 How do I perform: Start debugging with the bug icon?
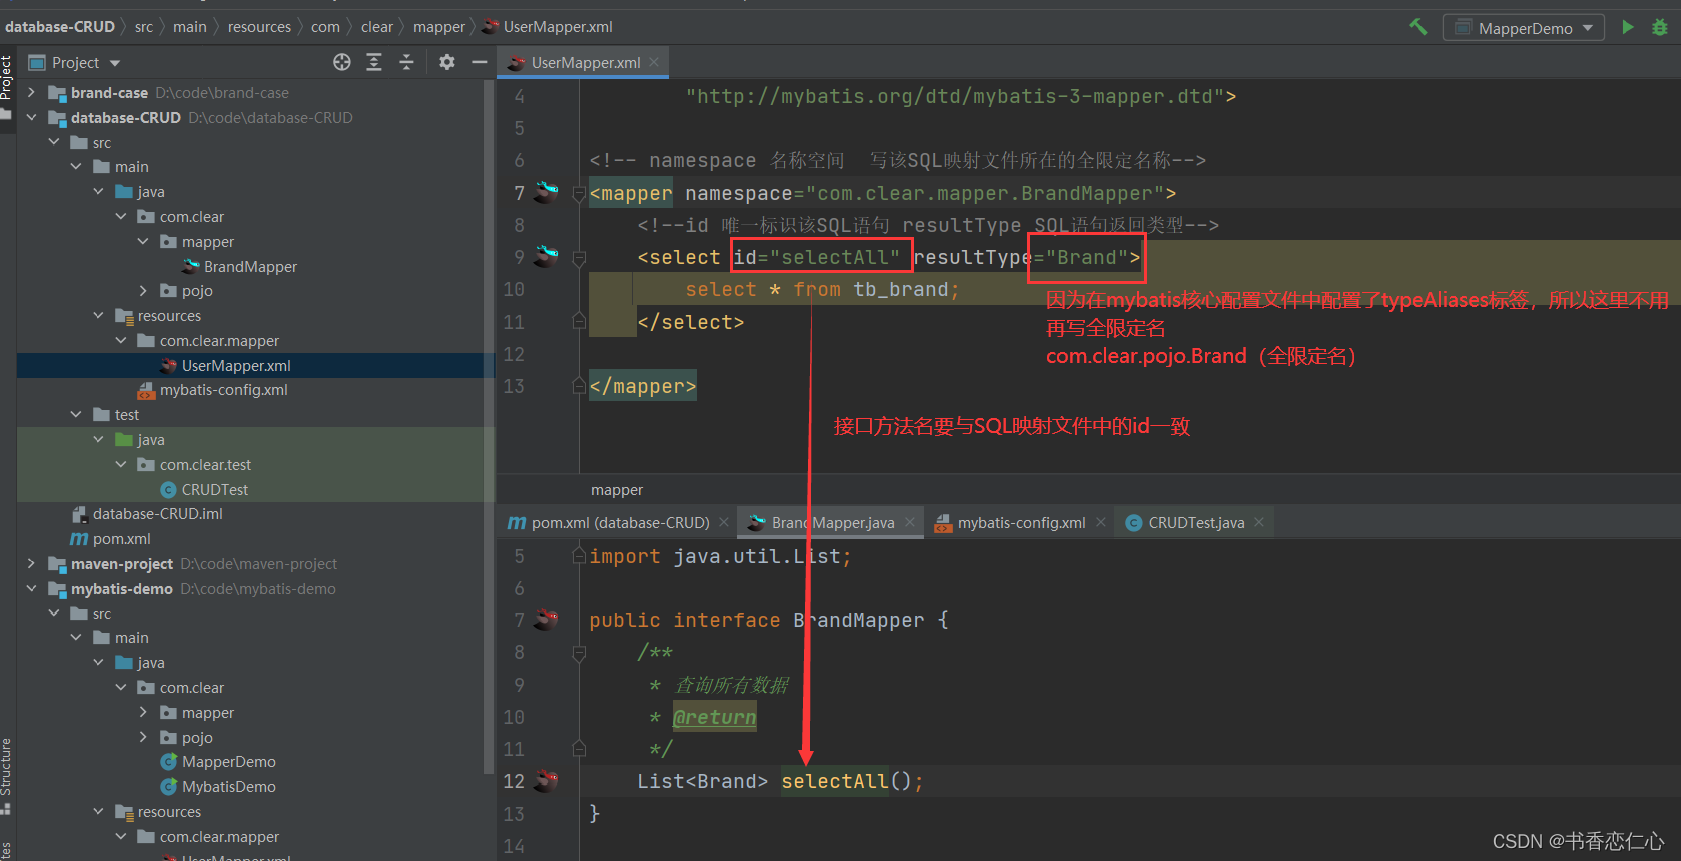click(x=1659, y=27)
